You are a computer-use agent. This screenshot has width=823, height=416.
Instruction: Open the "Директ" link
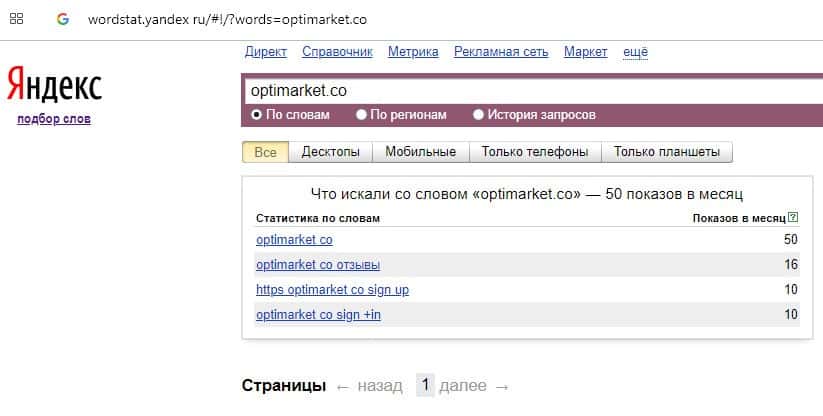[x=265, y=52]
